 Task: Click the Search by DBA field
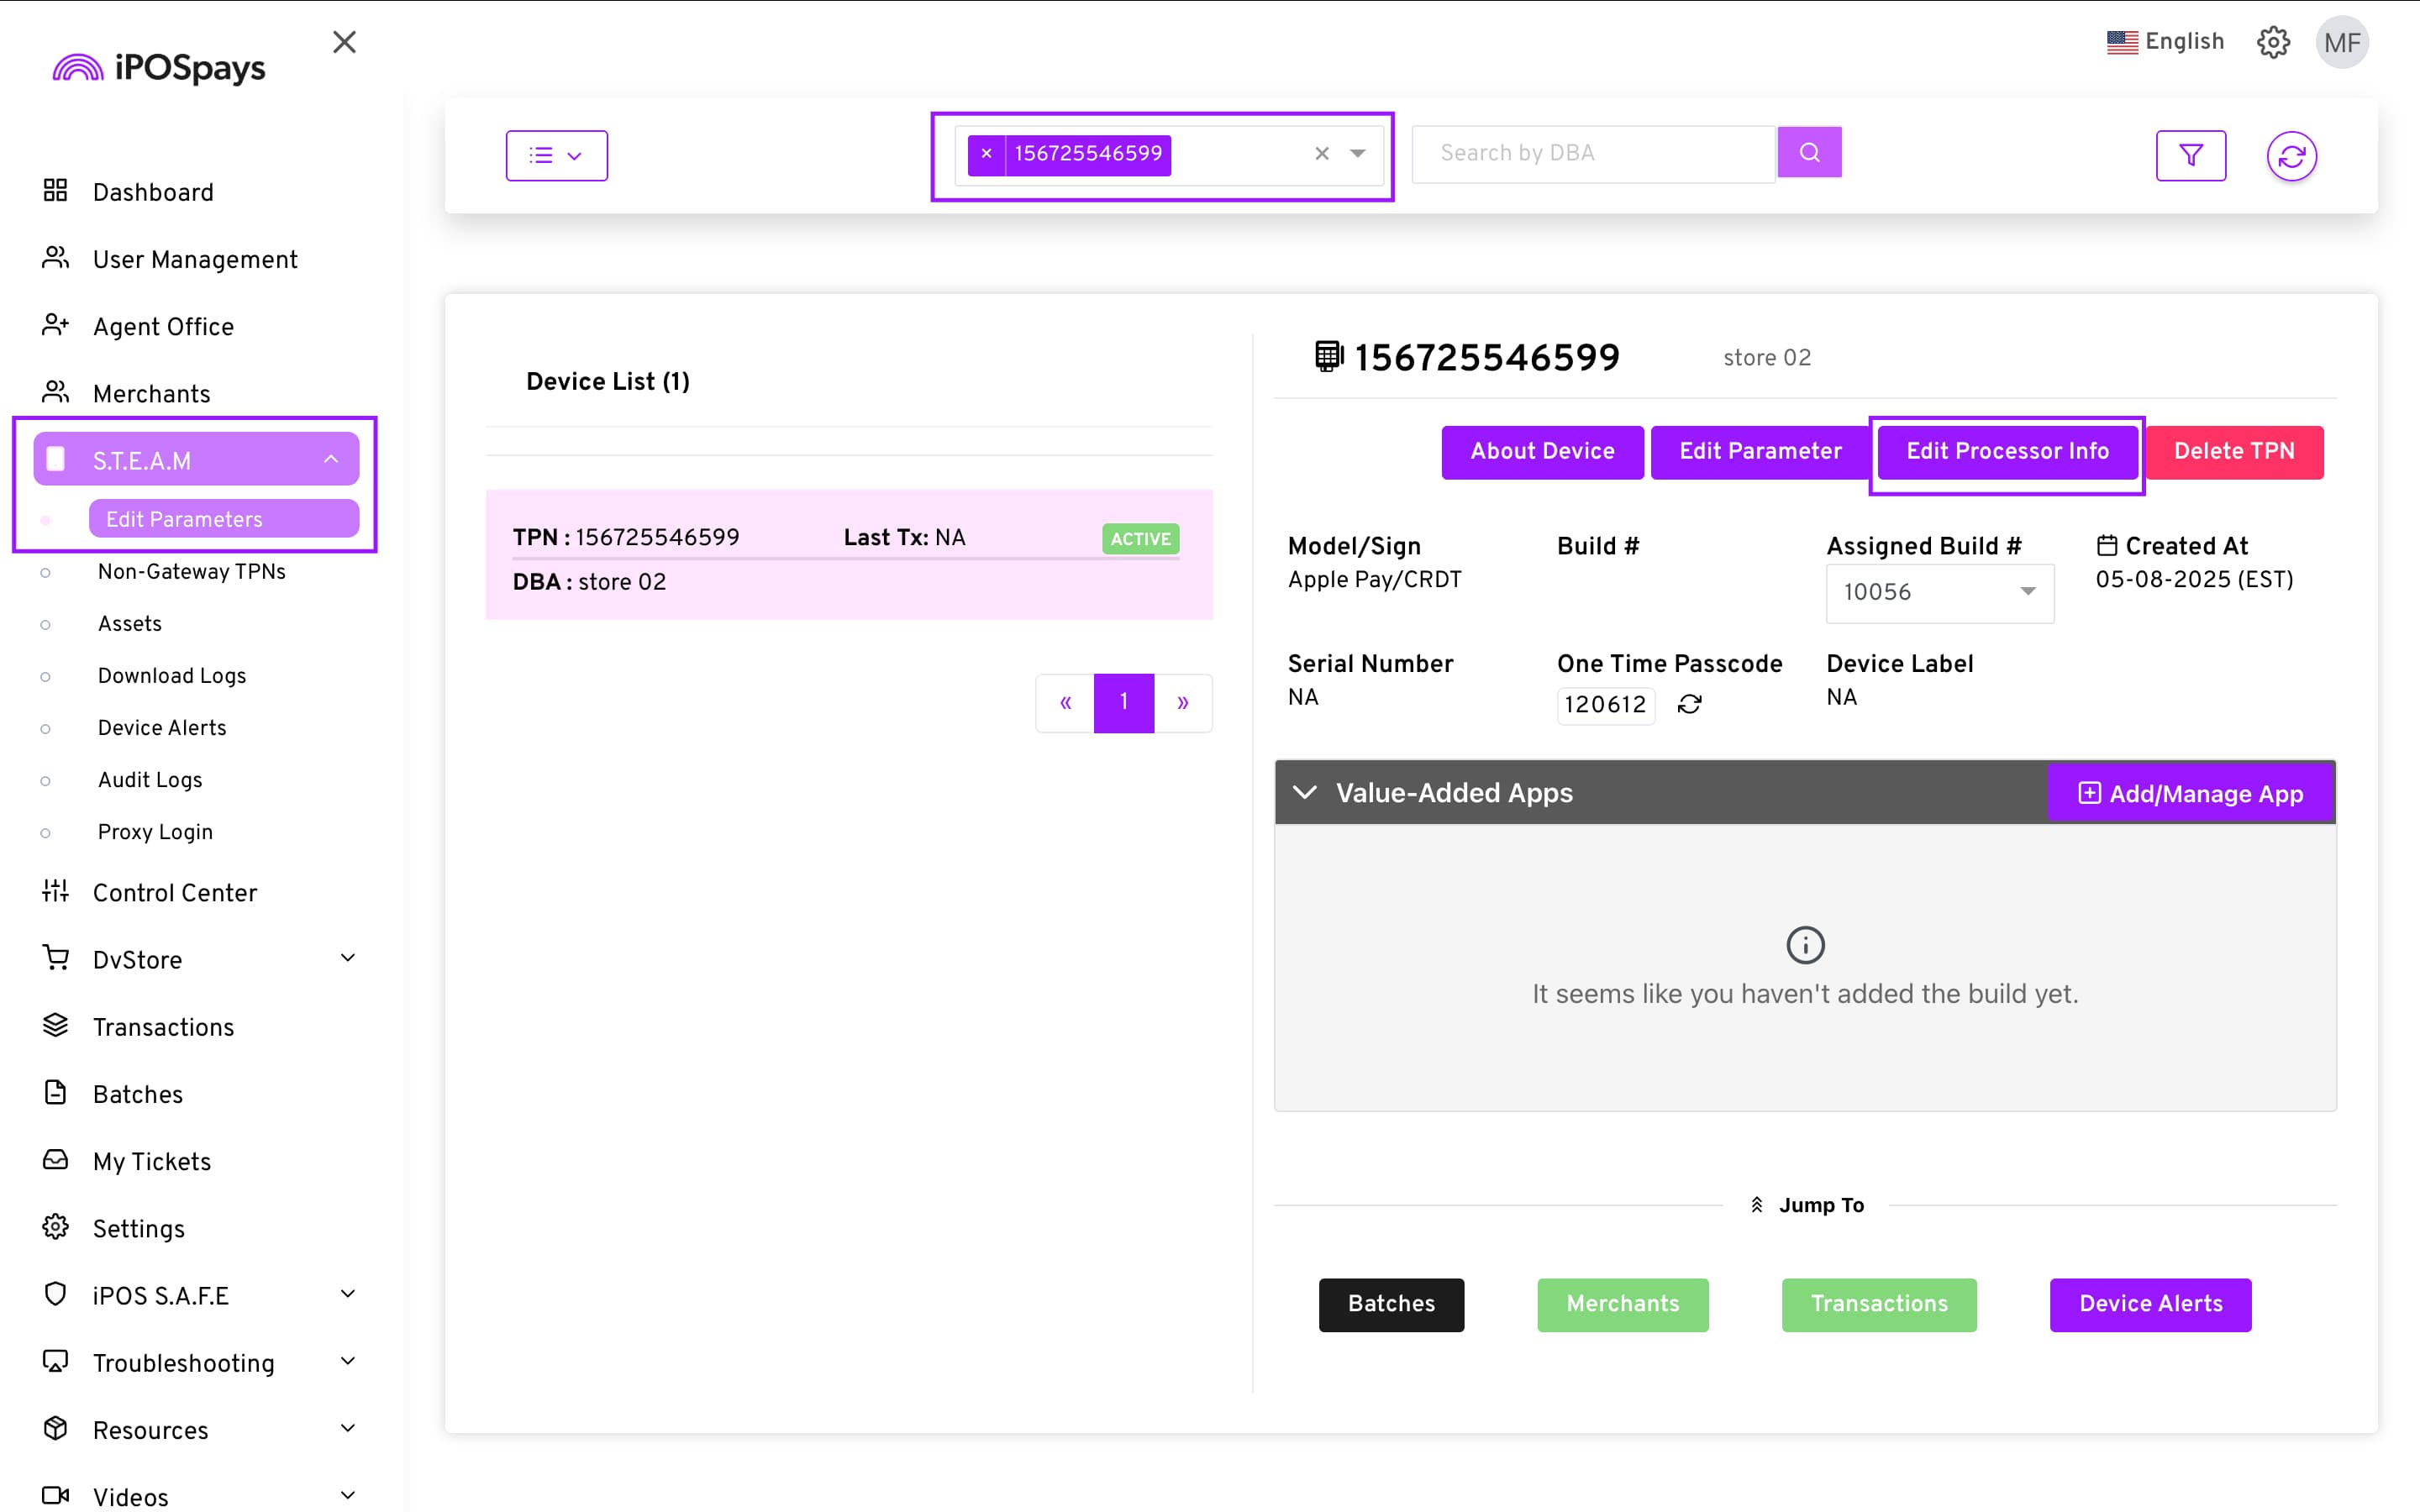[1592, 153]
